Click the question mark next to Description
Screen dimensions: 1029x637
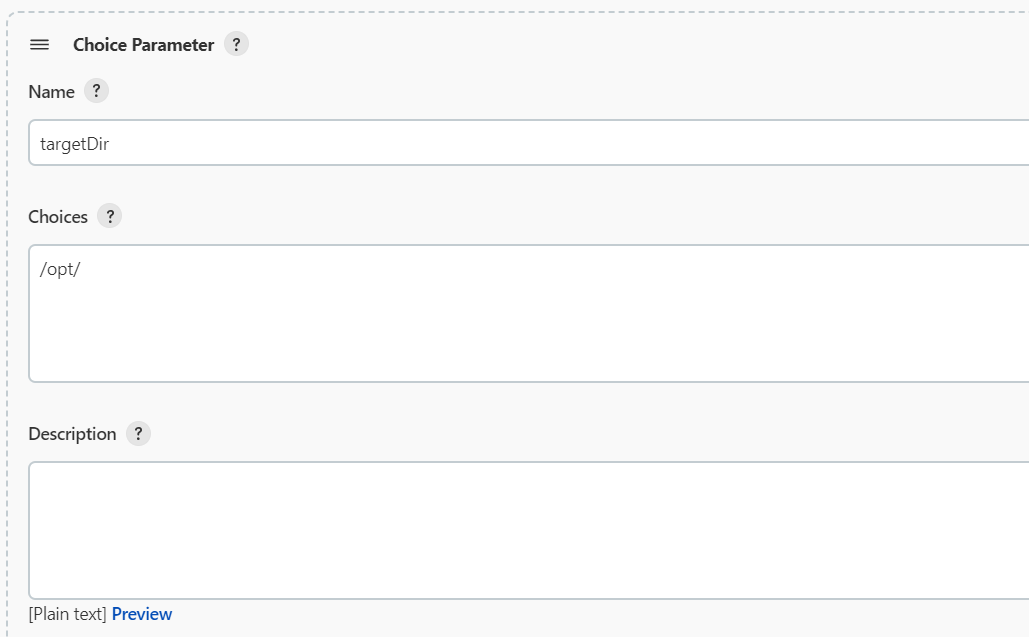[x=138, y=433]
